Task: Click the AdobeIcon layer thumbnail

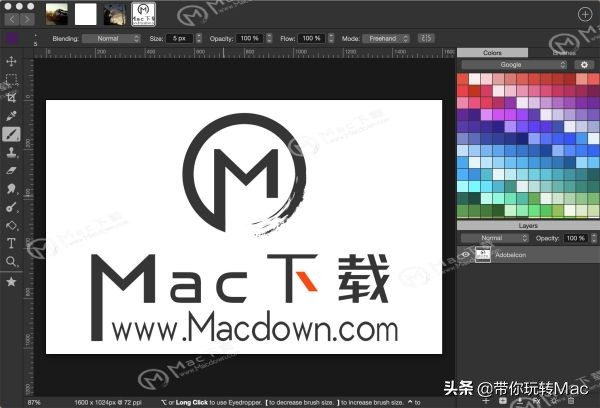Action: tap(483, 255)
